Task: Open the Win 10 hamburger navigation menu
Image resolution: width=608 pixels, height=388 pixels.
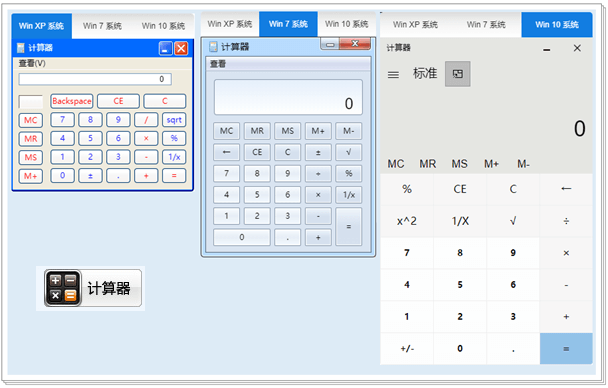Action: pyautogui.click(x=393, y=74)
